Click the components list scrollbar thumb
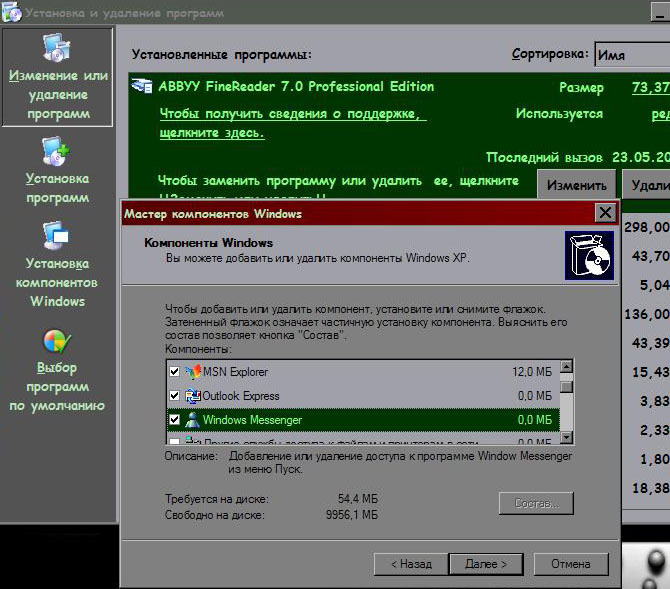The height and width of the screenshot is (589, 670). click(567, 386)
